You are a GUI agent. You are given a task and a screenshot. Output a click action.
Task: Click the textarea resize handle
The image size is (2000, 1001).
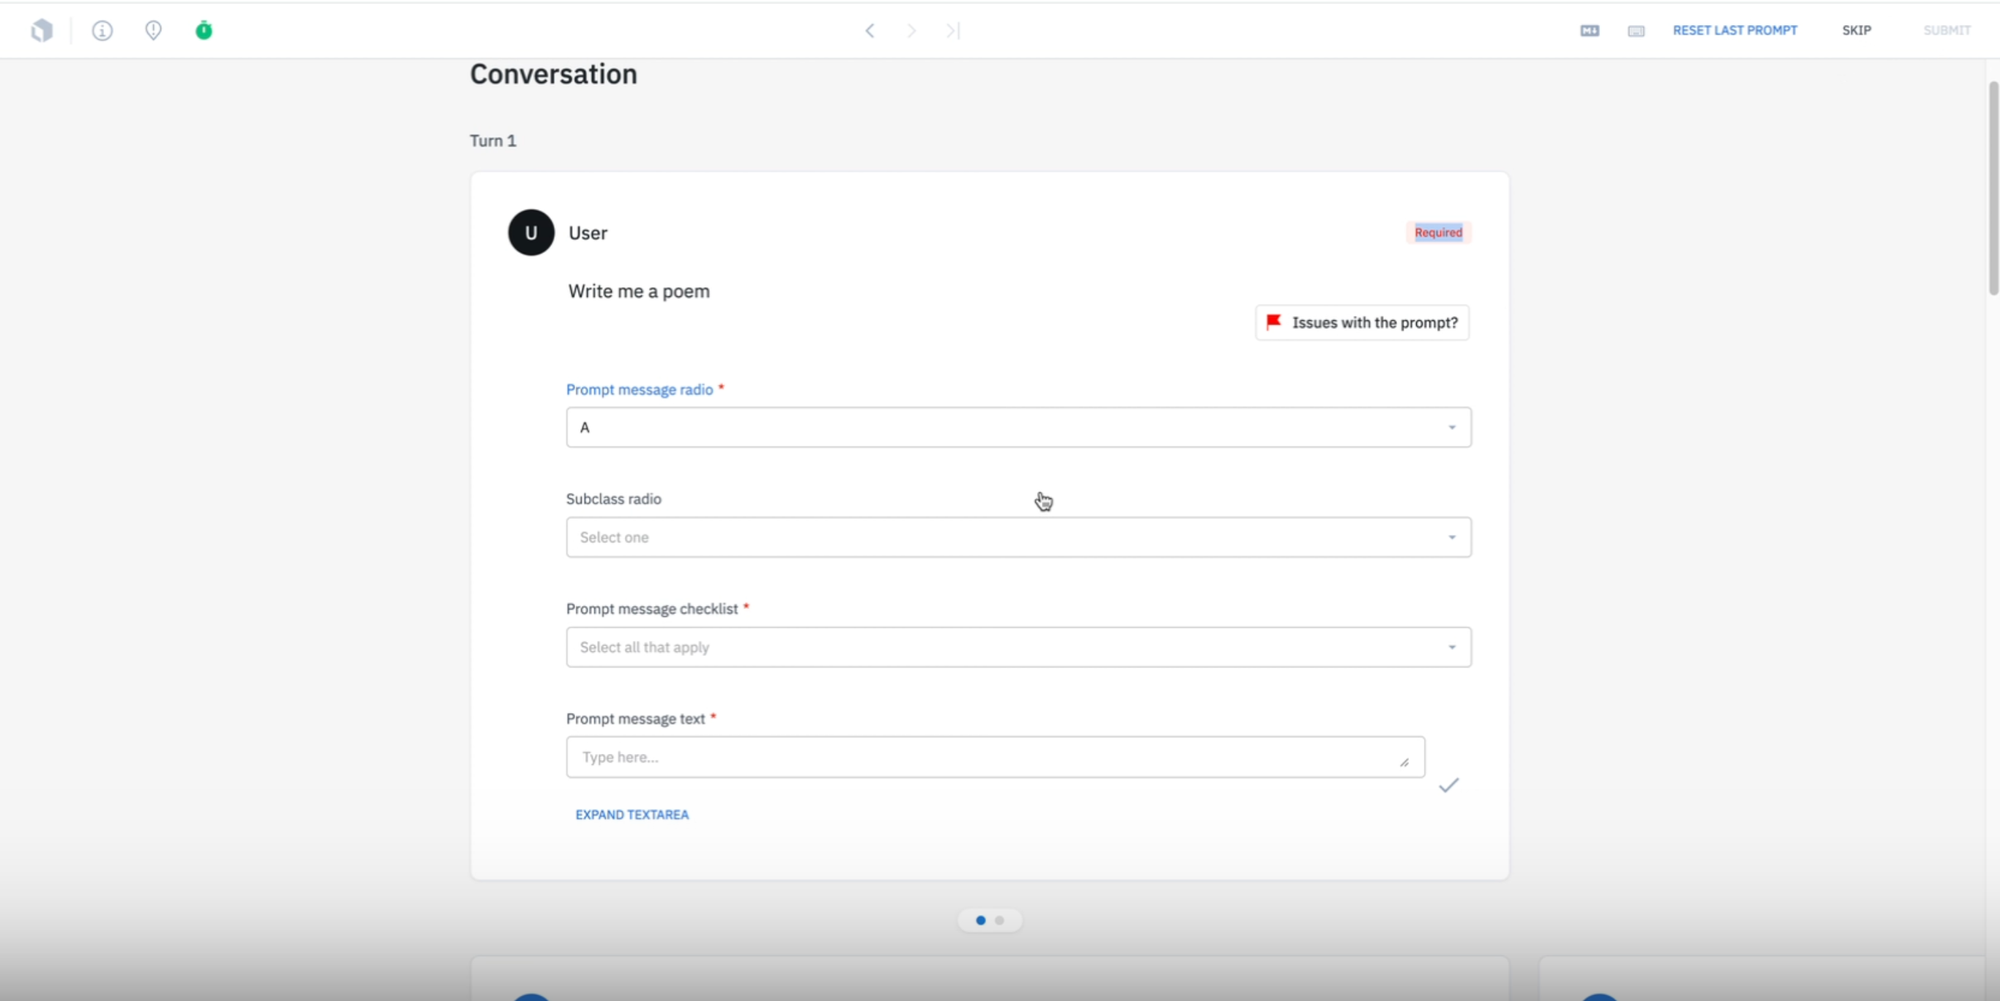(1404, 762)
